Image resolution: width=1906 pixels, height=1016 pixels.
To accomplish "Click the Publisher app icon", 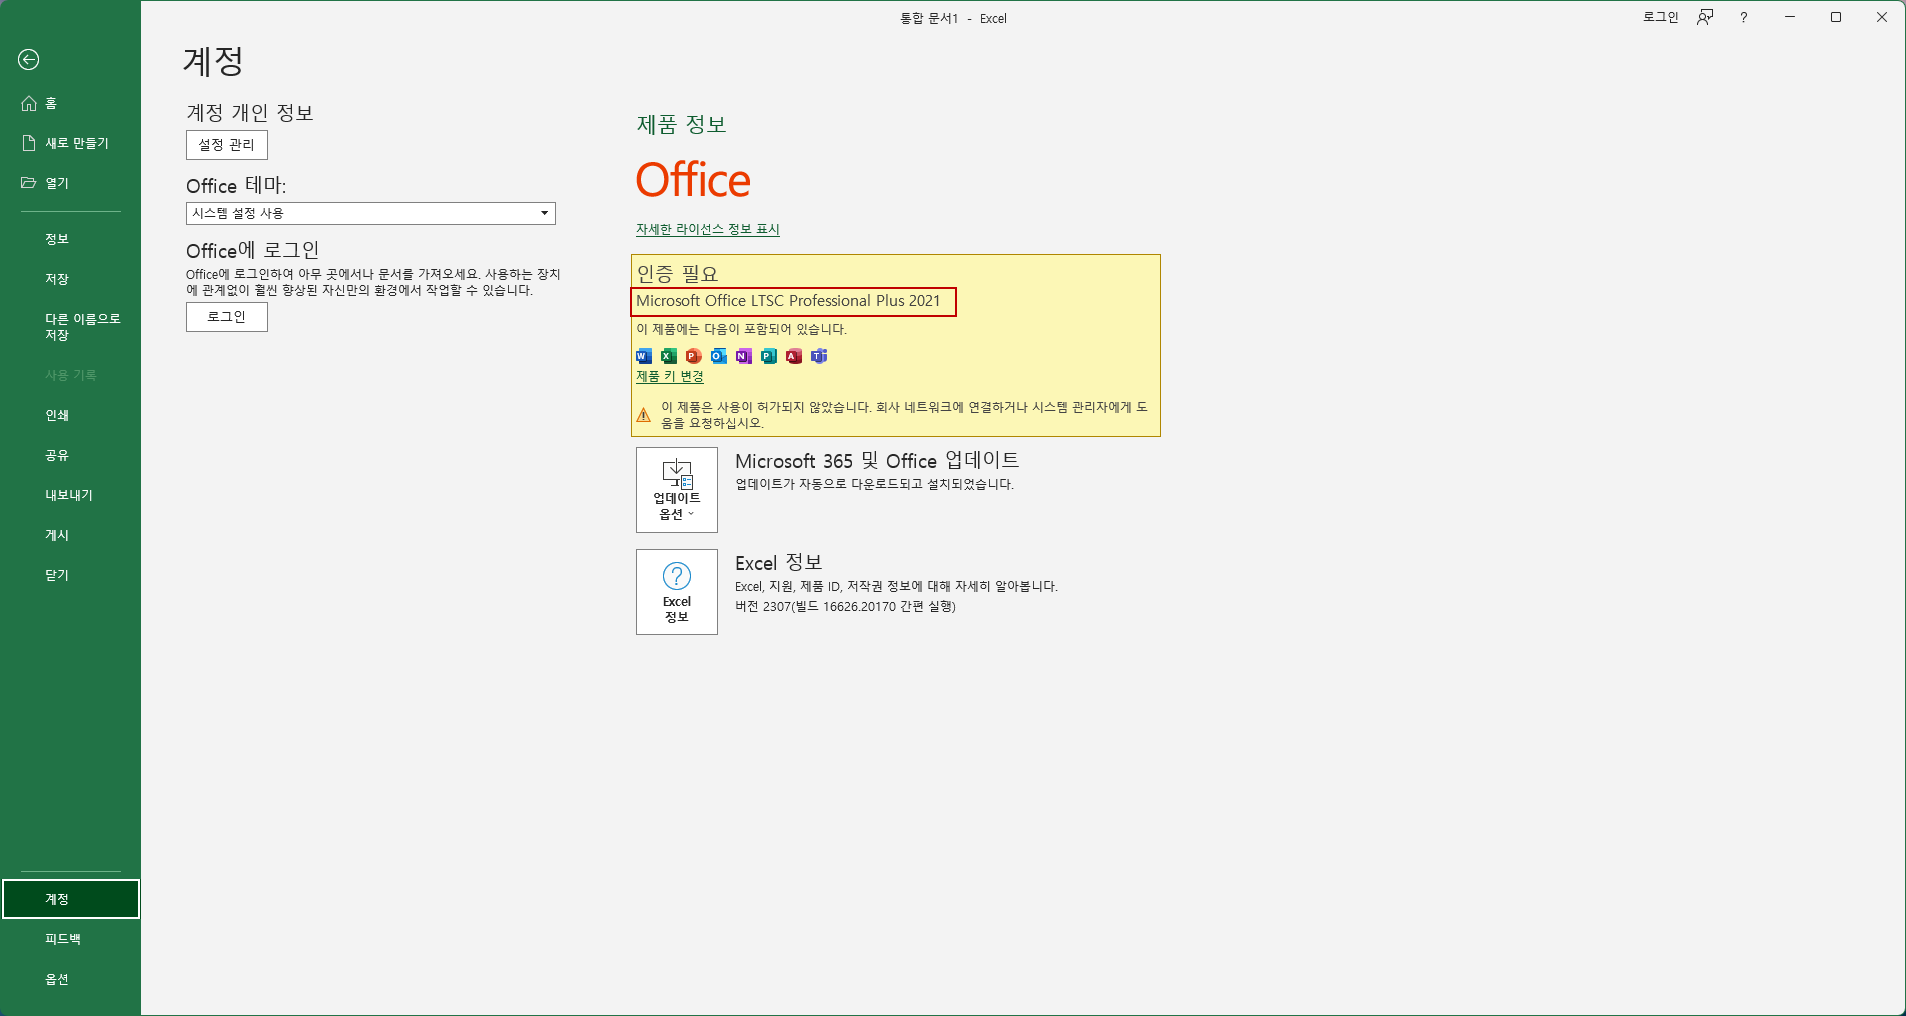I will pyautogui.click(x=769, y=356).
